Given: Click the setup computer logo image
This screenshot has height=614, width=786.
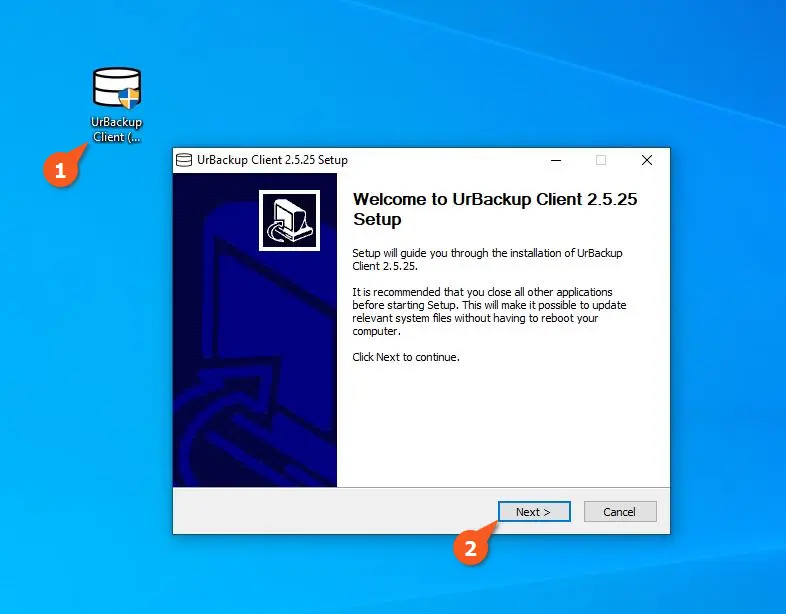Looking at the screenshot, I should [x=289, y=220].
